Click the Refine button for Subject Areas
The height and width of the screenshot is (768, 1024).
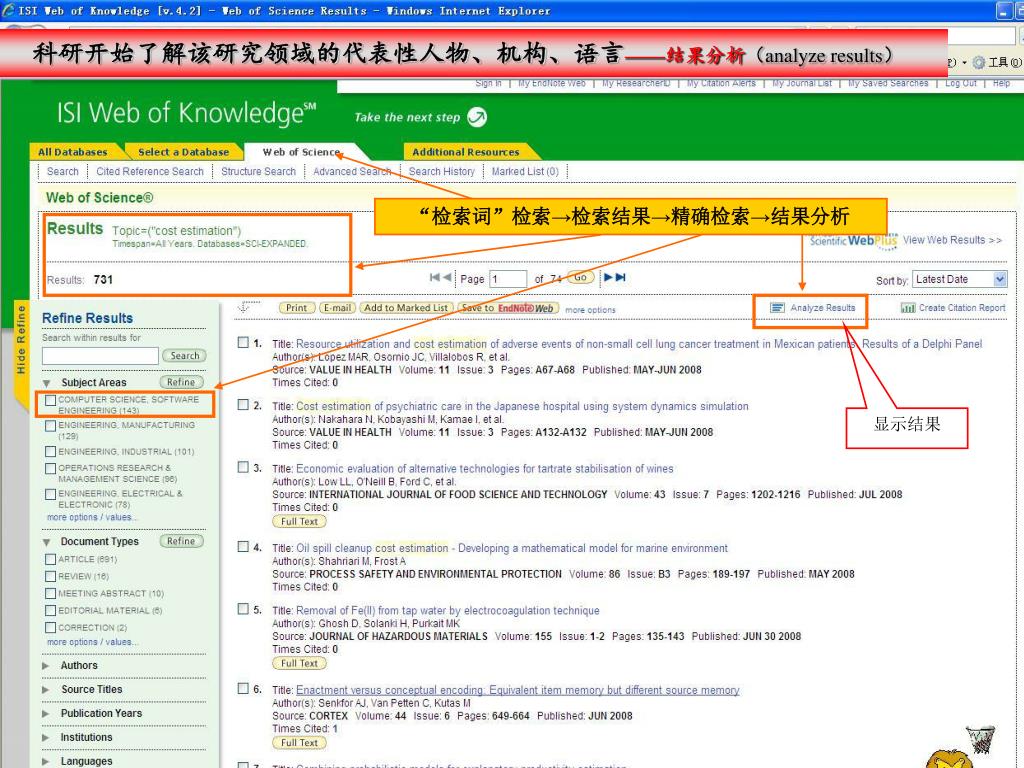point(181,382)
